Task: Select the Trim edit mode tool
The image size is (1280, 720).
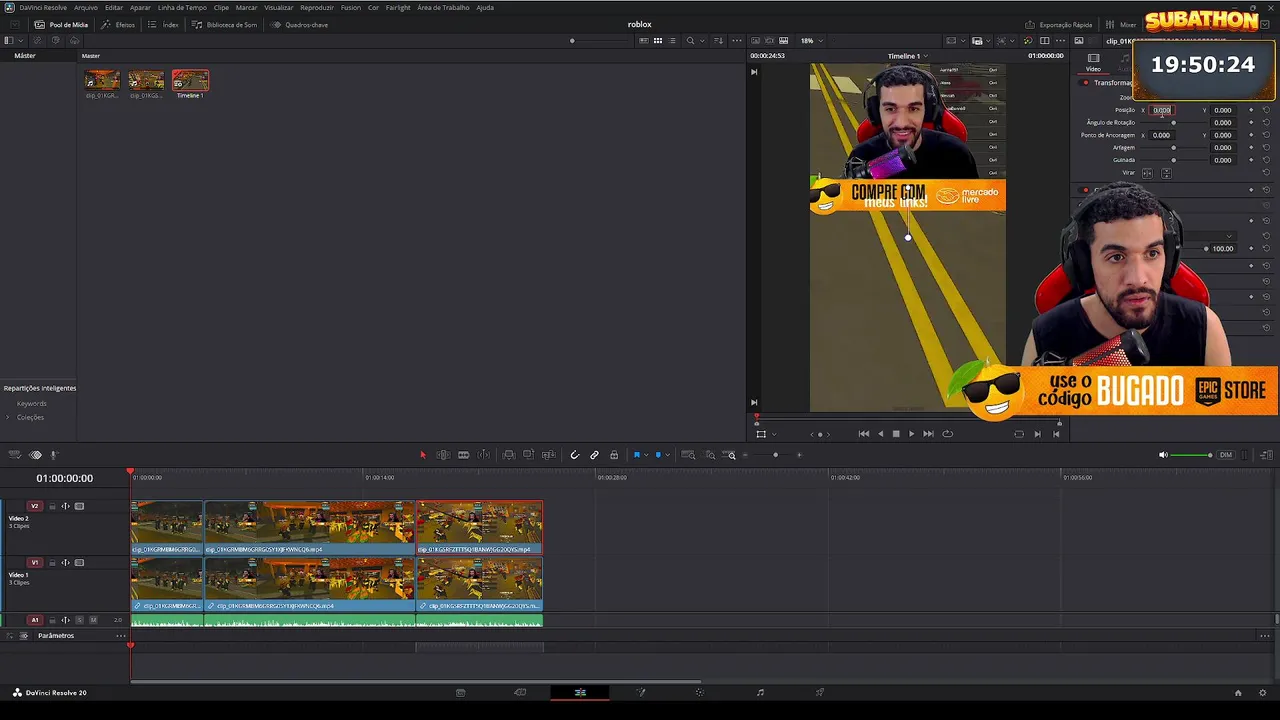Action: coord(443,455)
